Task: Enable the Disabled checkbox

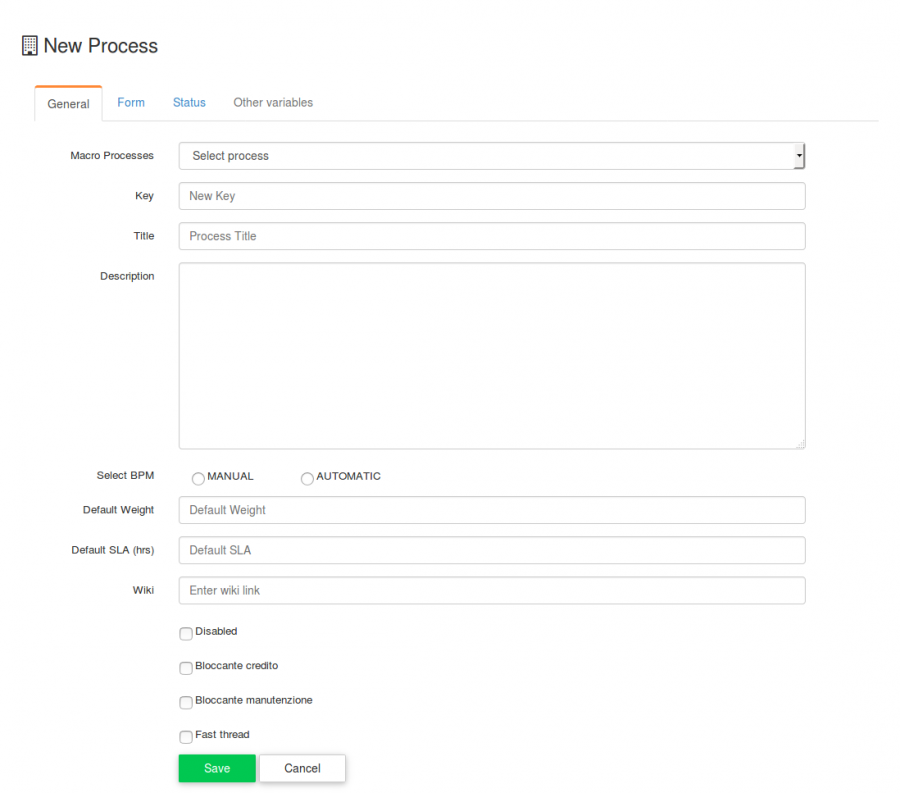Action: [x=186, y=634]
